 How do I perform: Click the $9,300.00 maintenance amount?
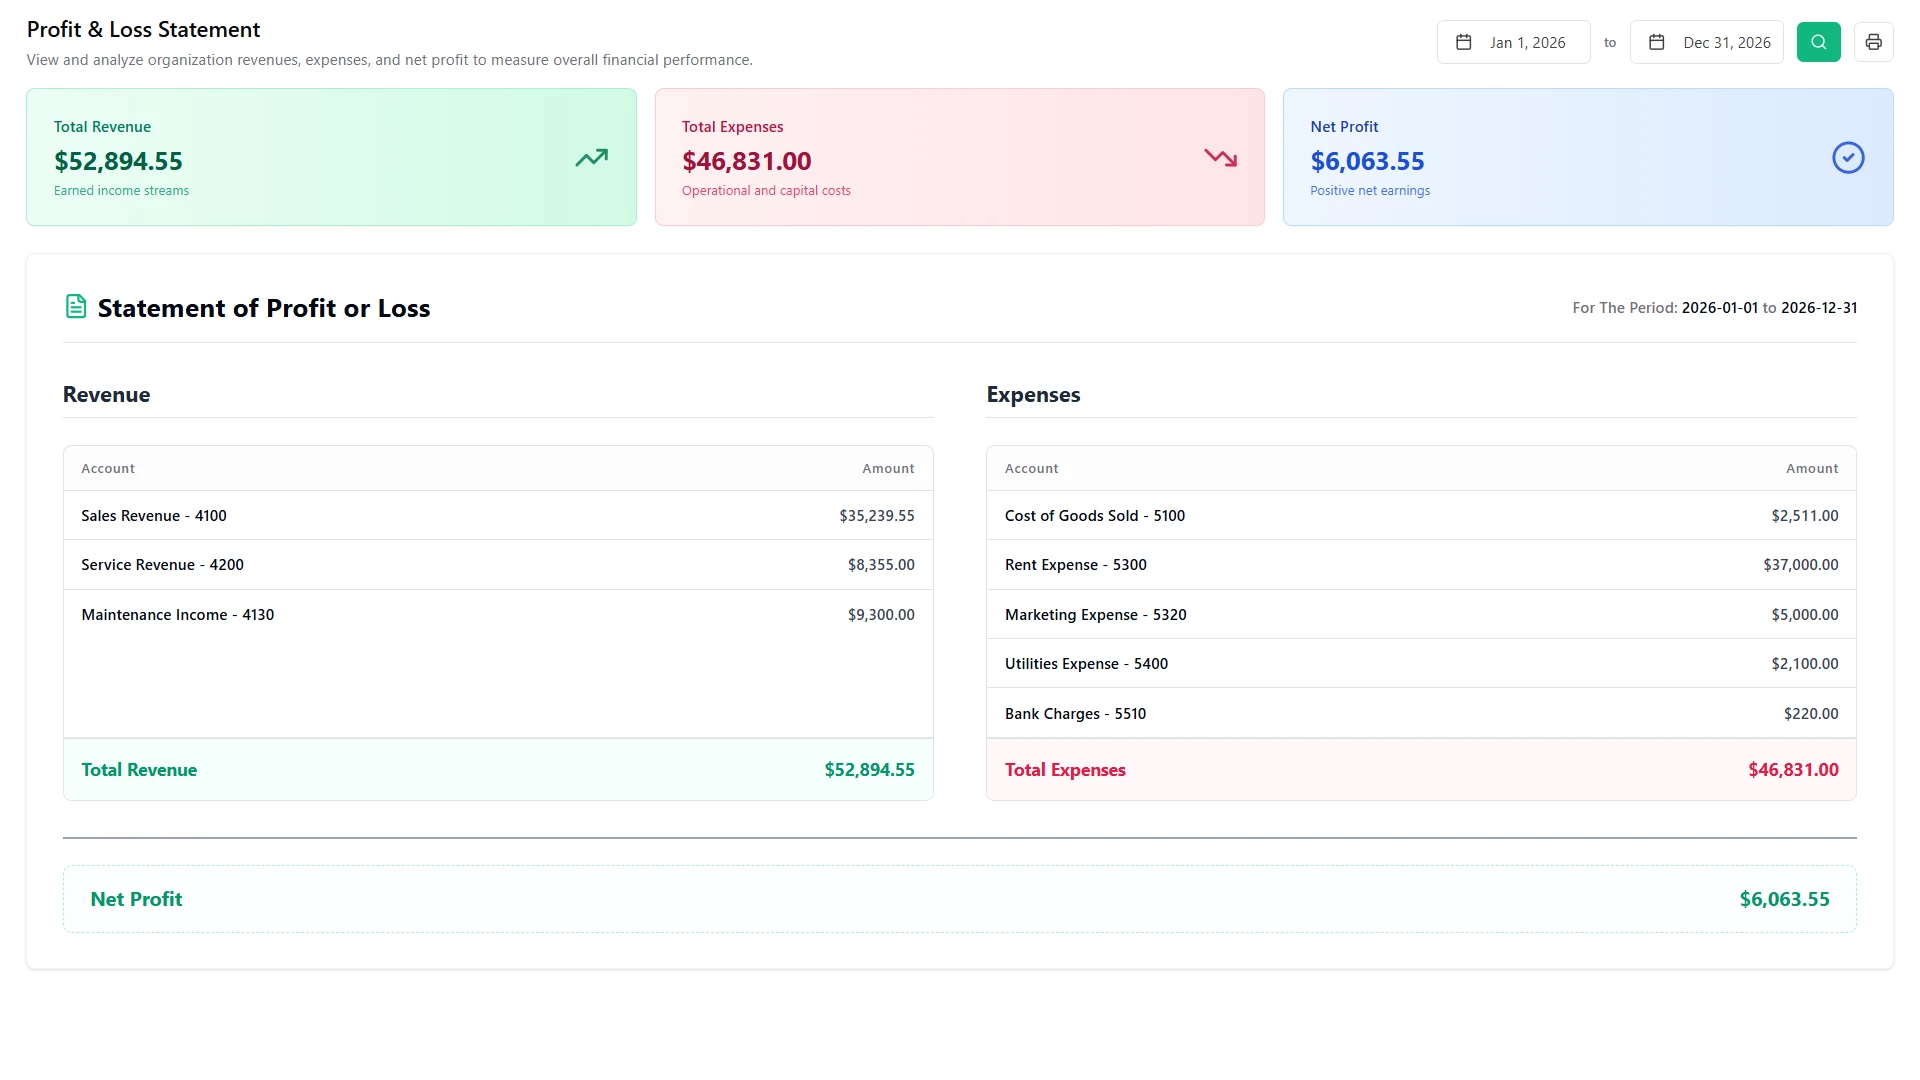881,615
